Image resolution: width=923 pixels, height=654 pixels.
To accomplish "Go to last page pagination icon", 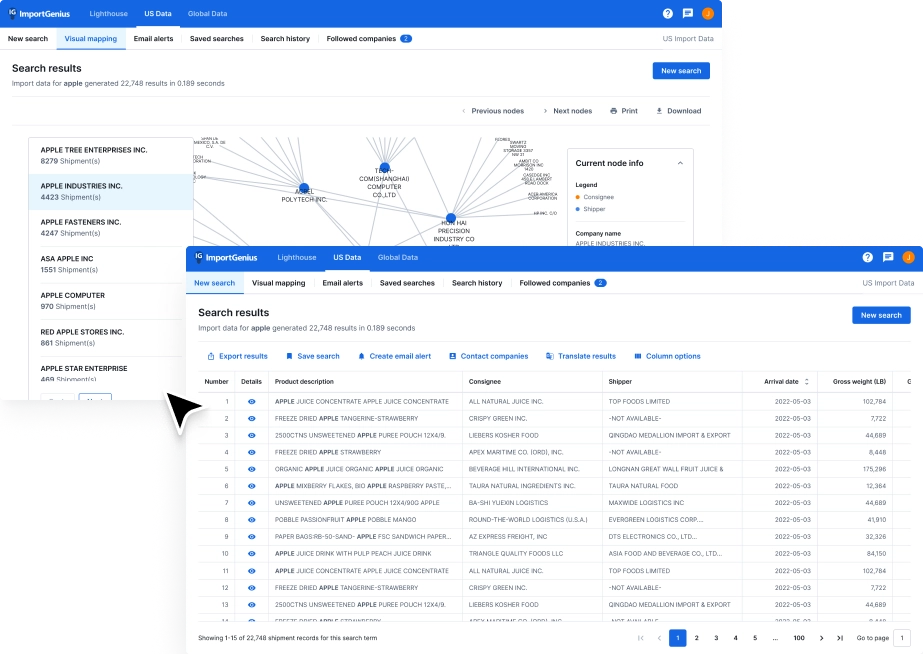I will tap(840, 638).
